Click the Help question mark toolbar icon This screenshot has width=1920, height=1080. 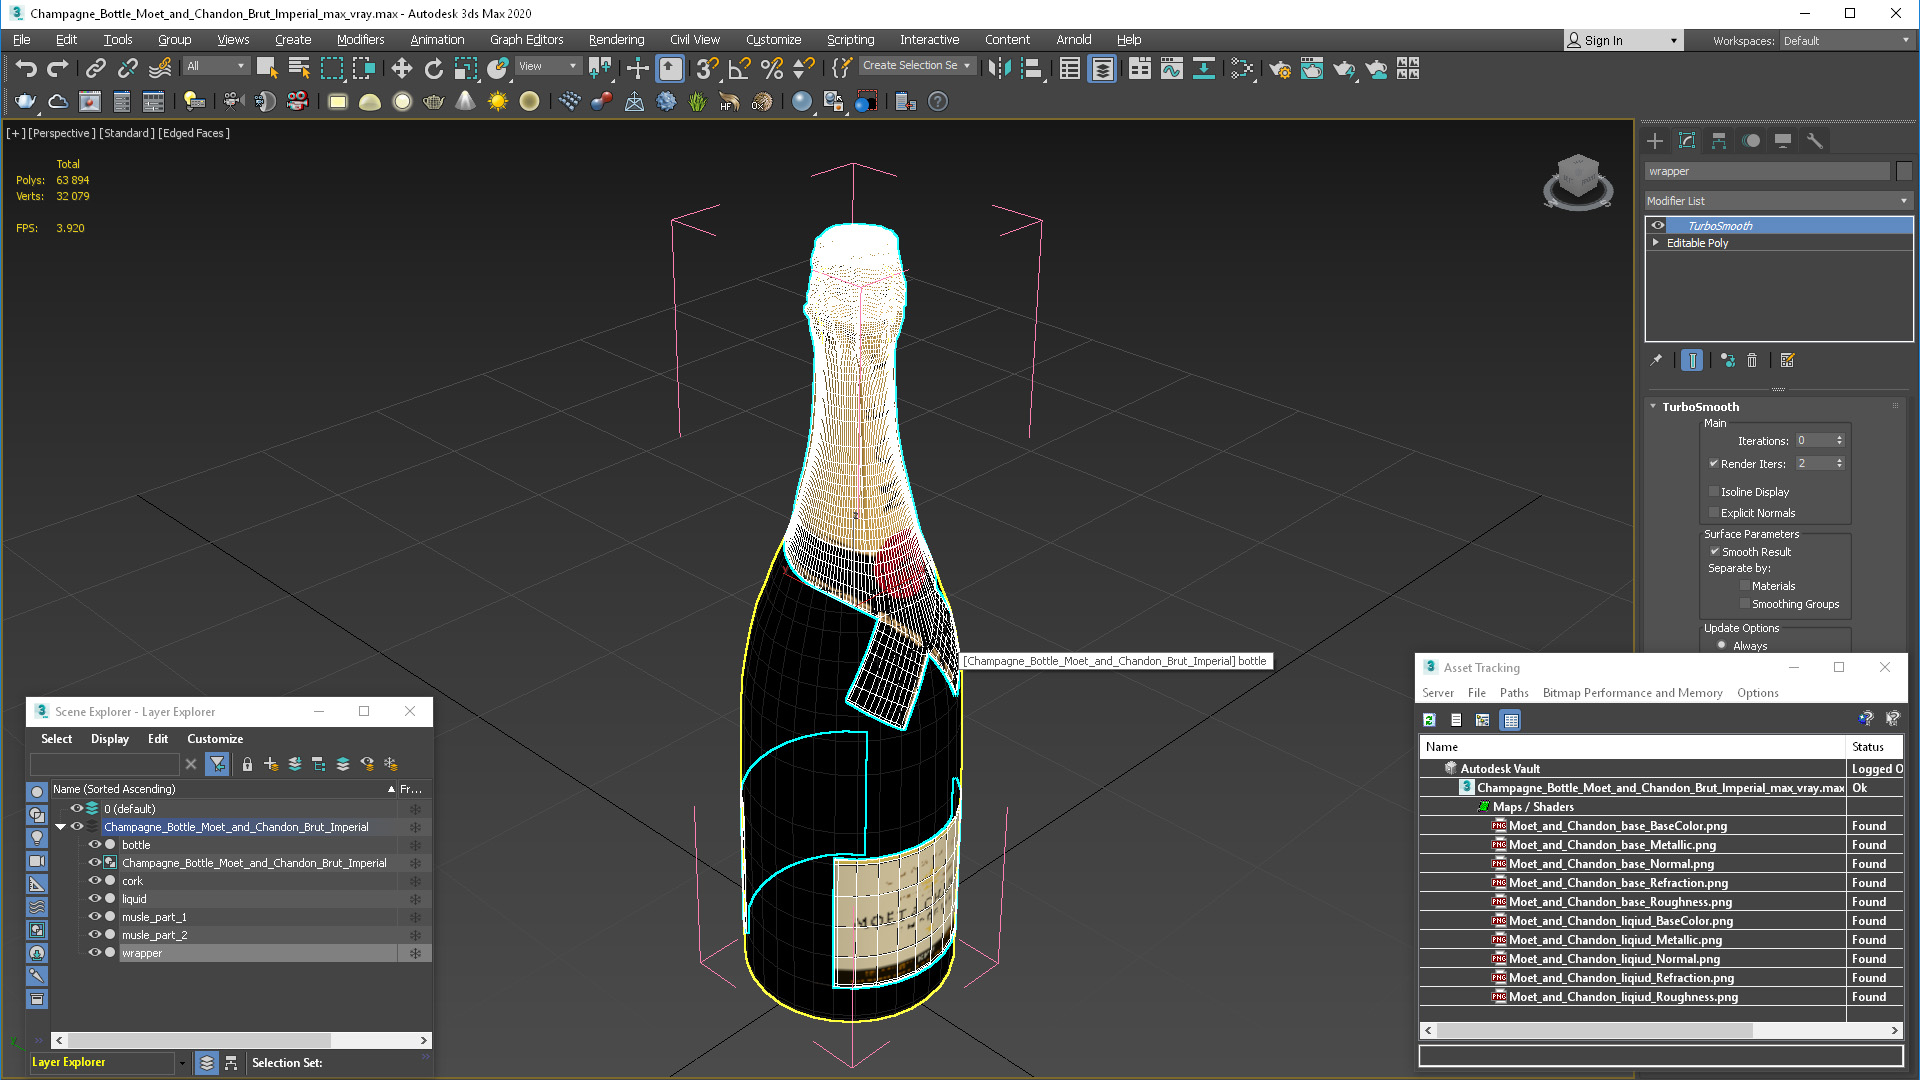938,101
